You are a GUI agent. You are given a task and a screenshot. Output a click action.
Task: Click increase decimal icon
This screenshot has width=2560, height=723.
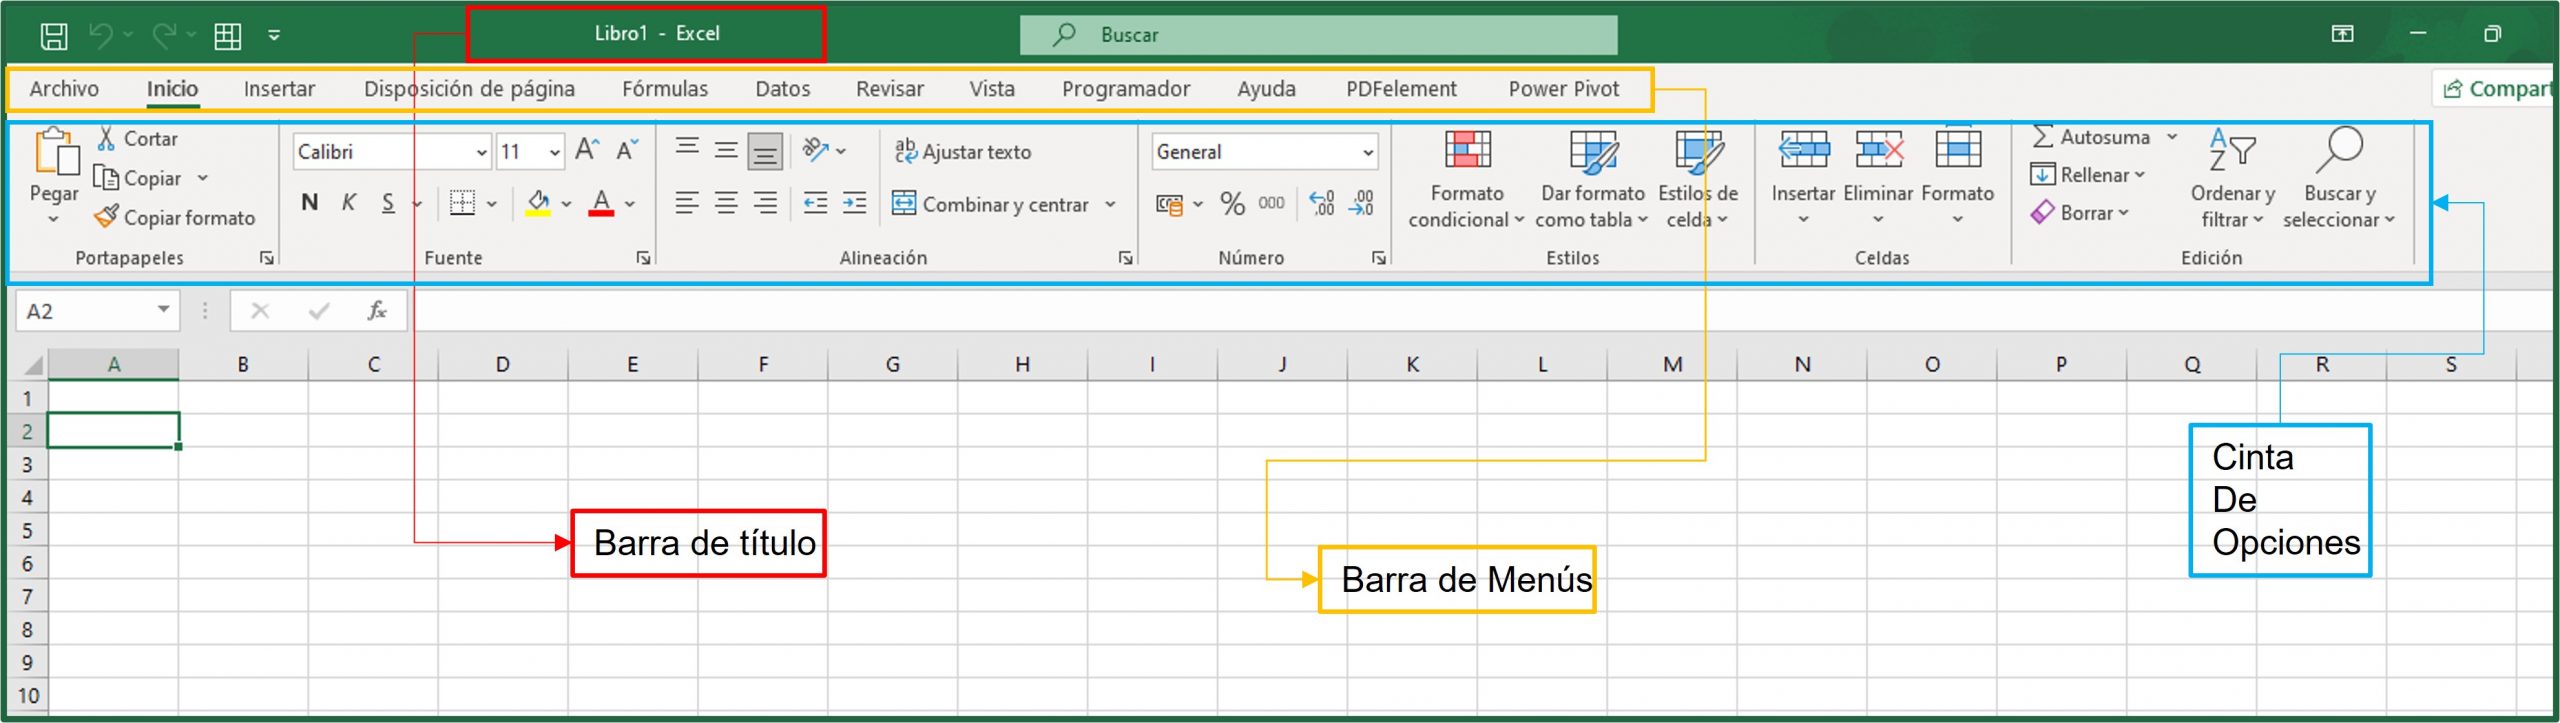pos(1322,204)
